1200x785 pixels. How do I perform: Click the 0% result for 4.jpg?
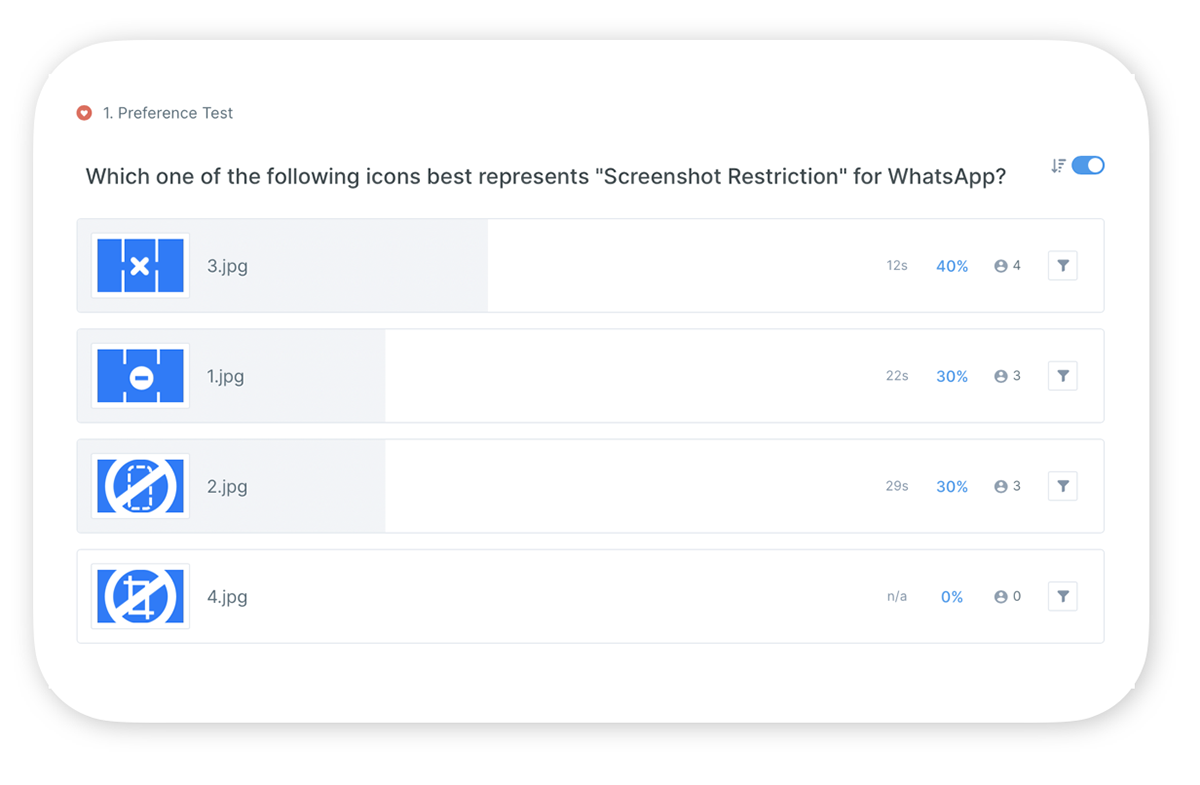[952, 596]
